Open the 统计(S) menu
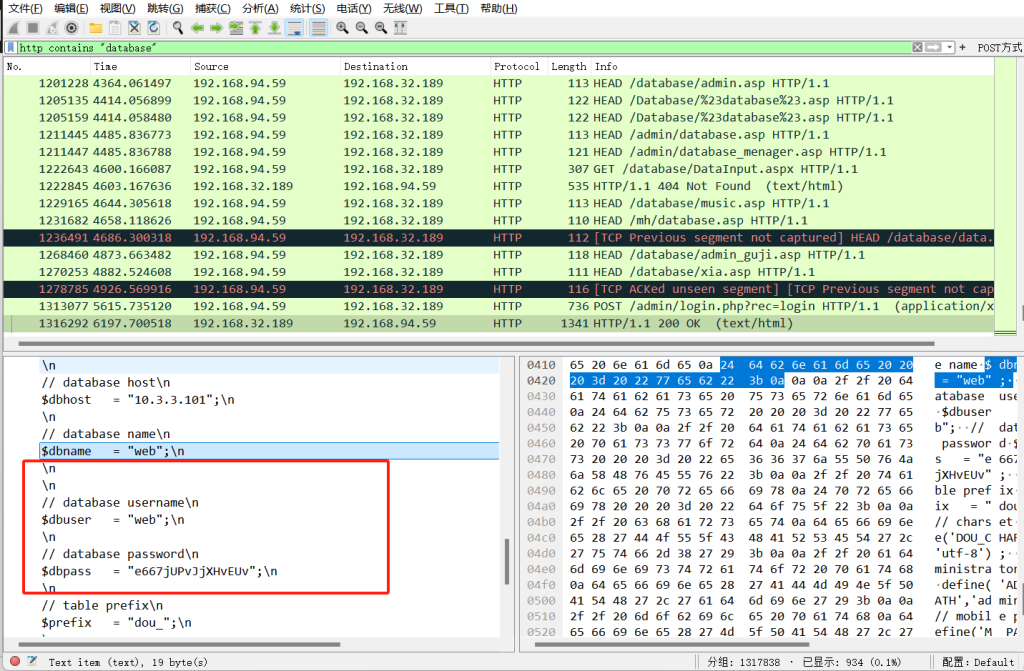1024x671 pixels. pos(307,8)
